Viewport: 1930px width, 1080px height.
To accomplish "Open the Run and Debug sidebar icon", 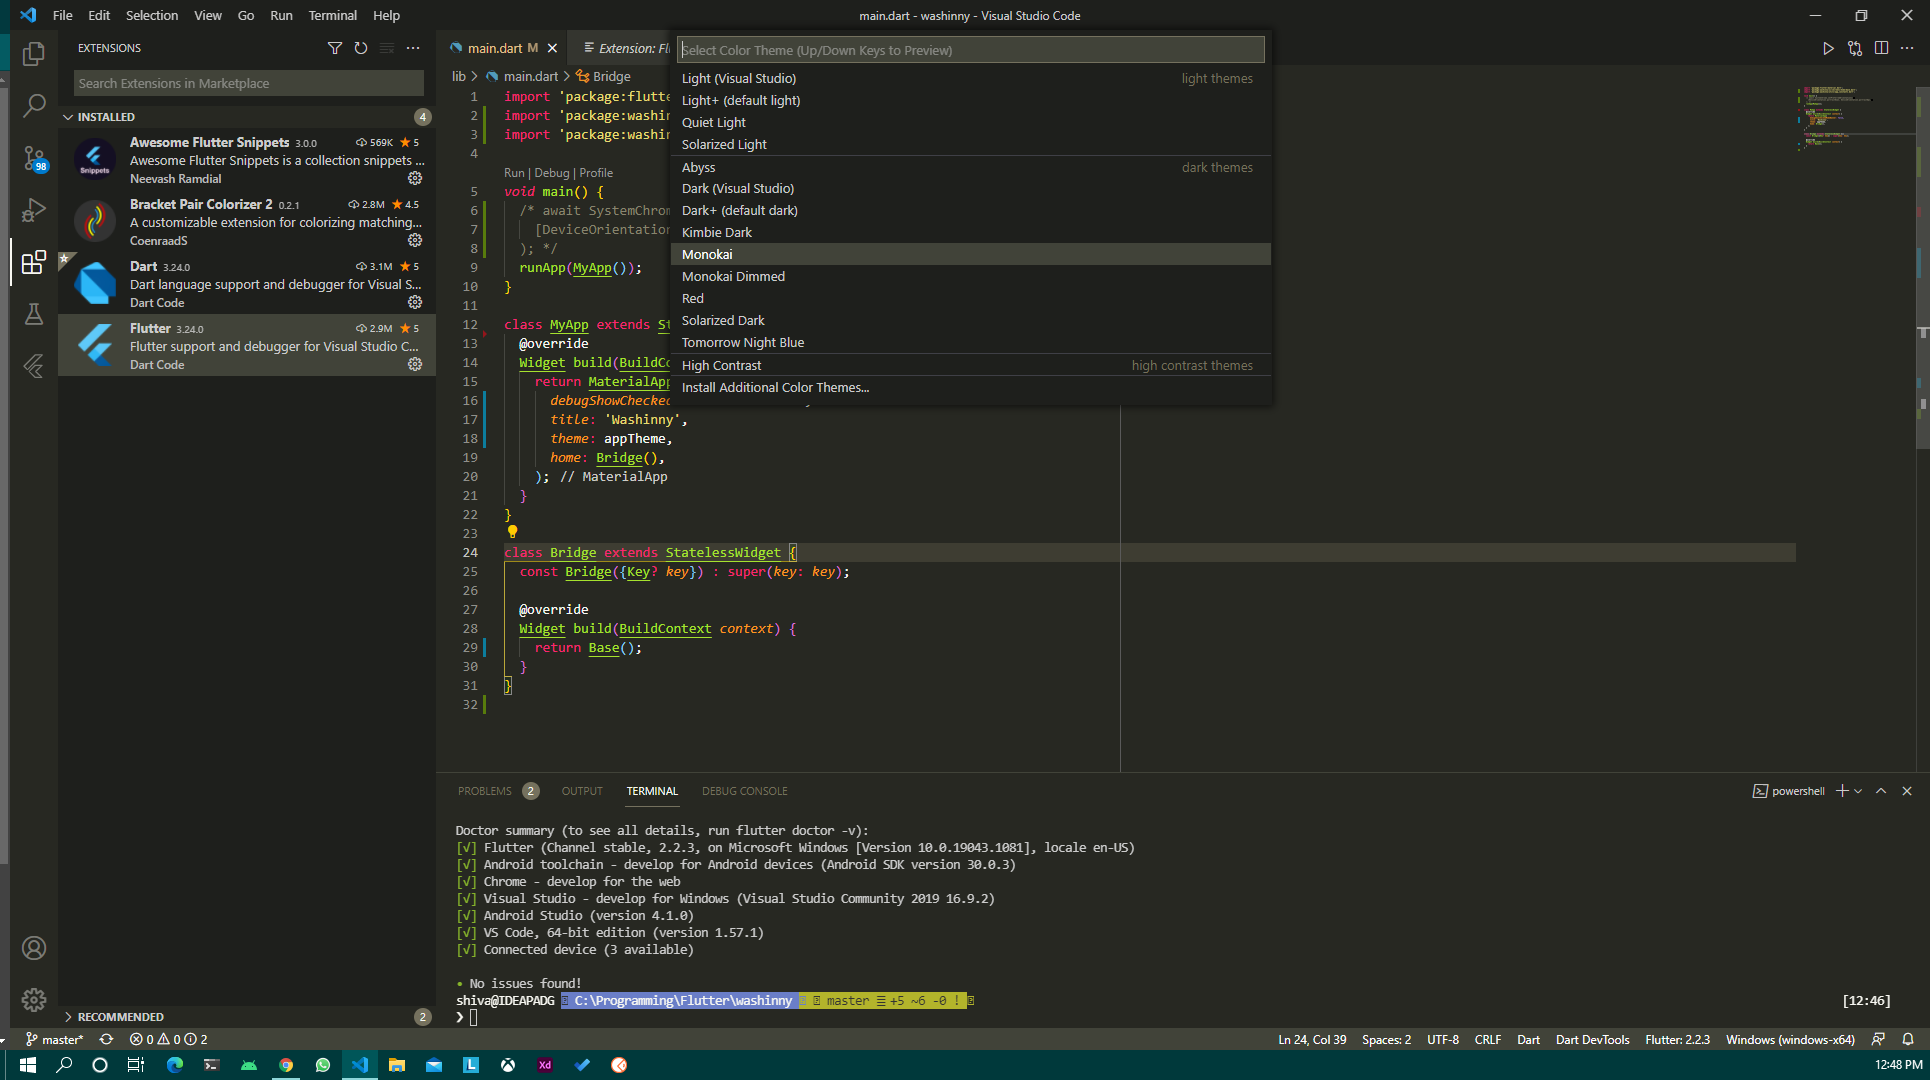I will pyautogui.click(x=33, y=210).
